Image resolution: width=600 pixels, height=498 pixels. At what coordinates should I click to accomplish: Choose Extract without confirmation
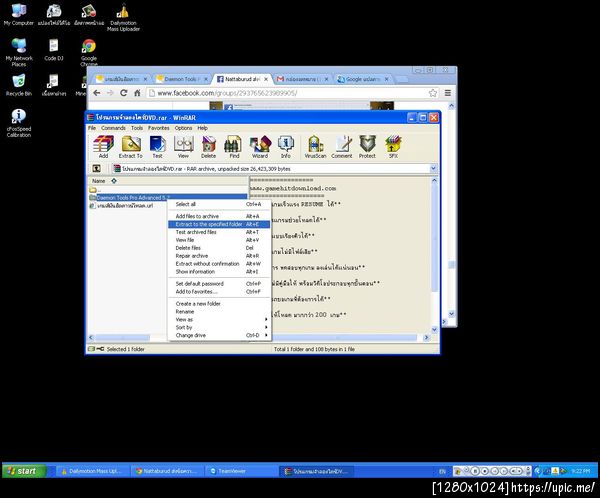pos(219,264)
